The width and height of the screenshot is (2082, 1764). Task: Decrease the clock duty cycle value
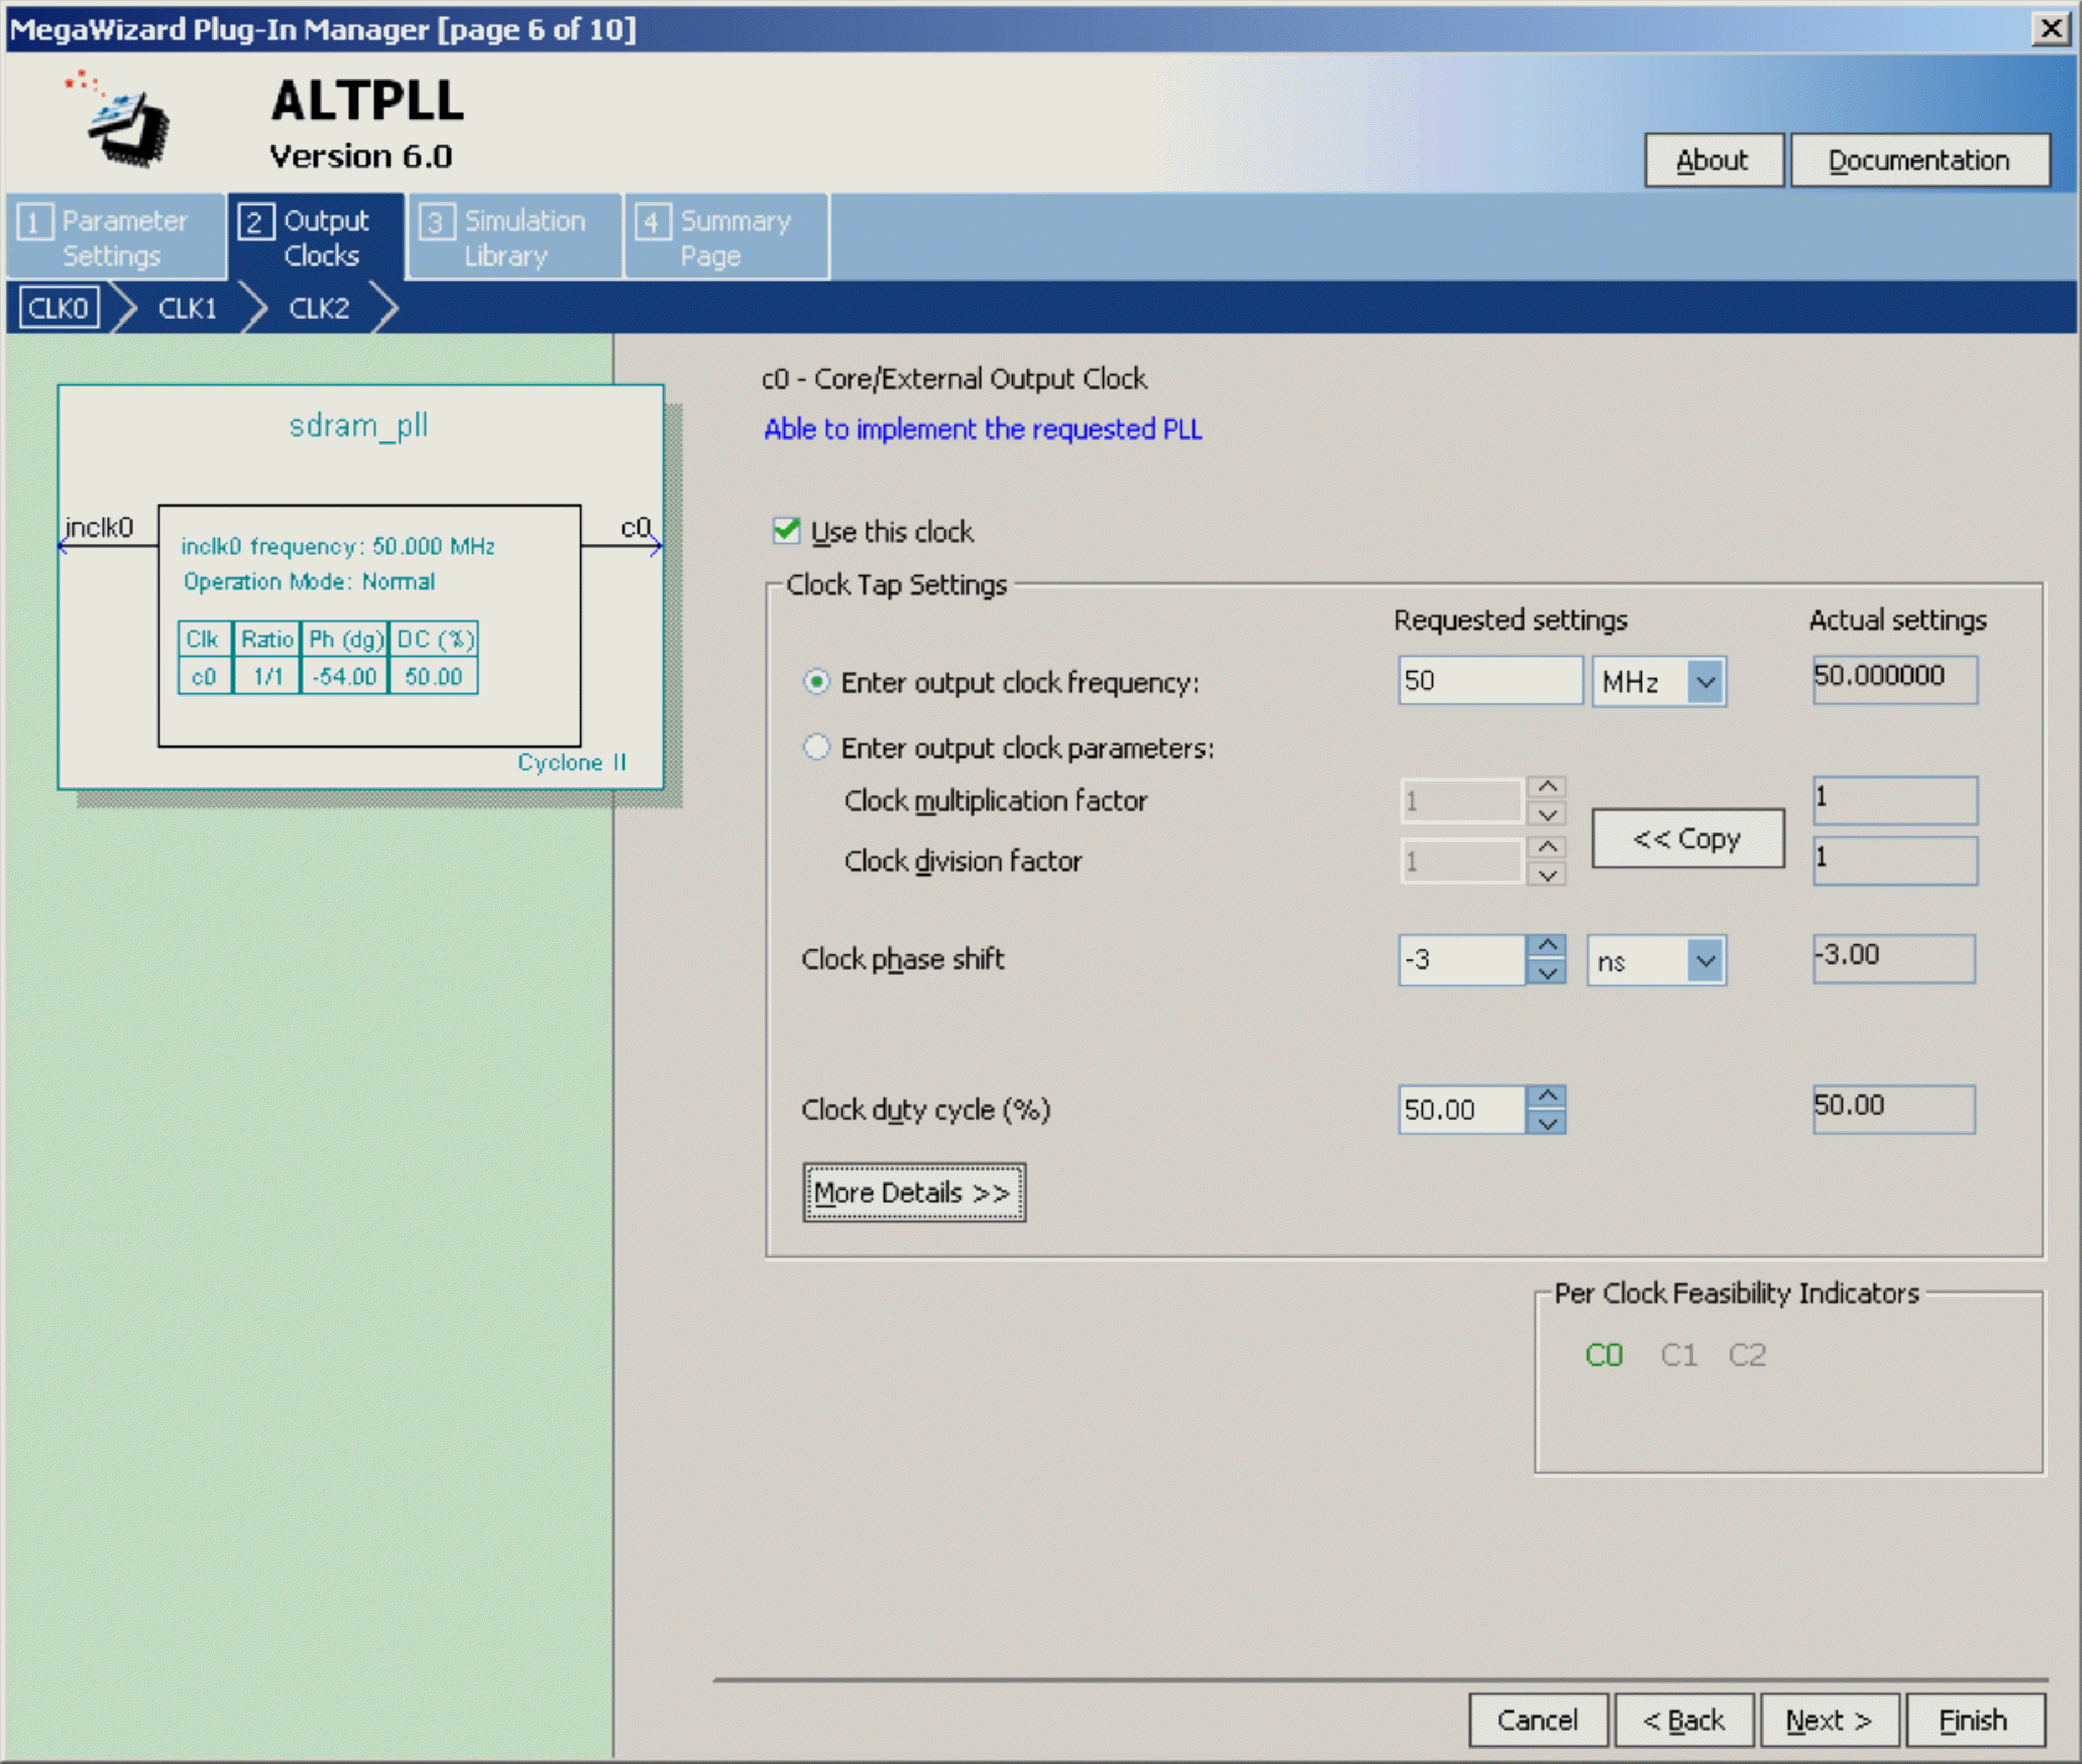(1547, 1124)
